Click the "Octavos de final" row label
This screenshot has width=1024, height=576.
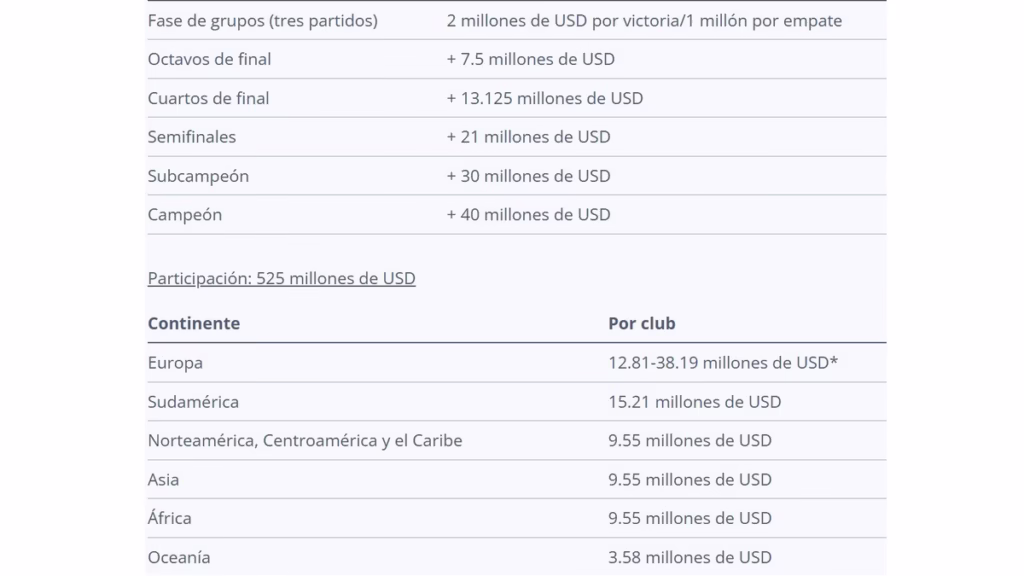click(x=210, y=59)
